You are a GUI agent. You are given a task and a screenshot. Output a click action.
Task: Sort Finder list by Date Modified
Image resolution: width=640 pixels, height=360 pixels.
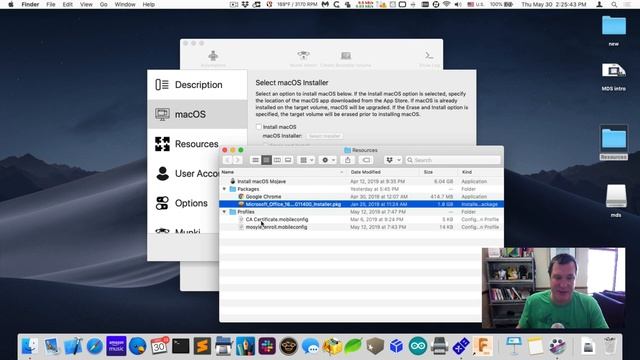(383, 172)
